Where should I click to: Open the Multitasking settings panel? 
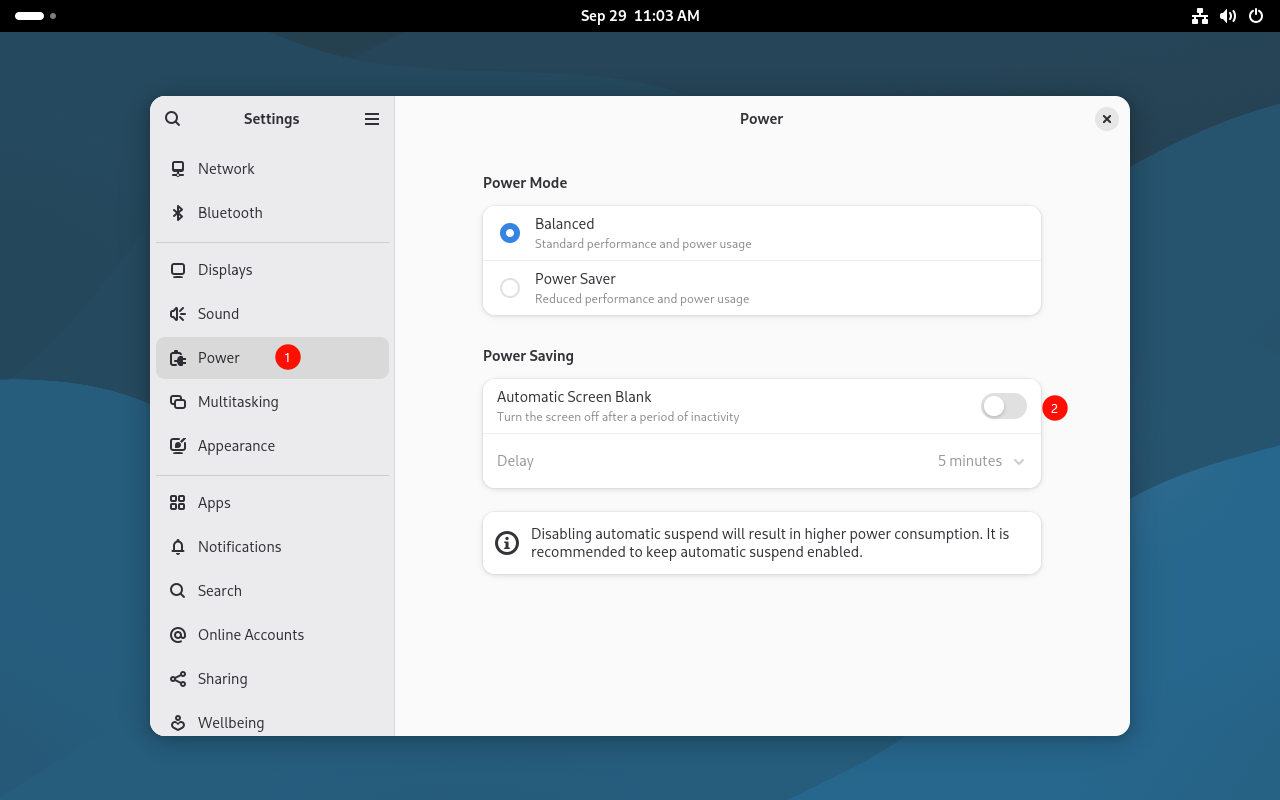(x=238, y=402)
